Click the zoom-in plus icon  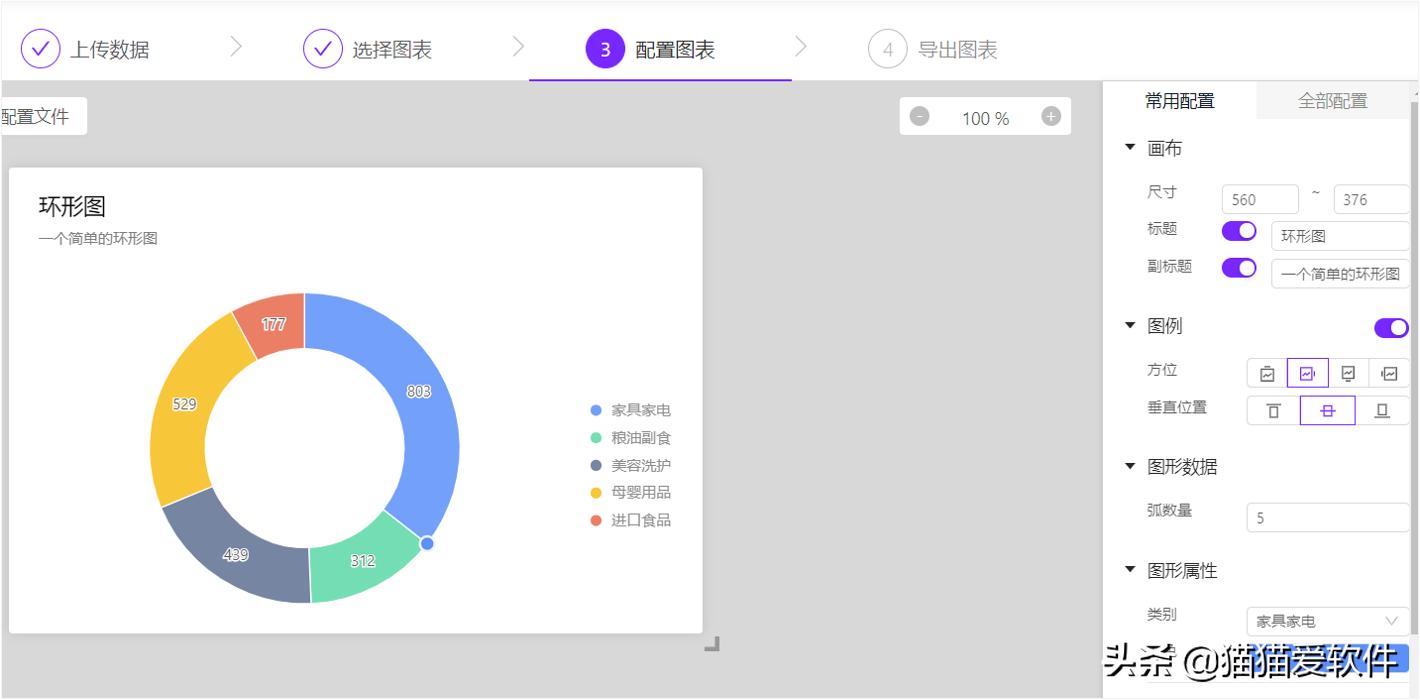point(1050,116)
